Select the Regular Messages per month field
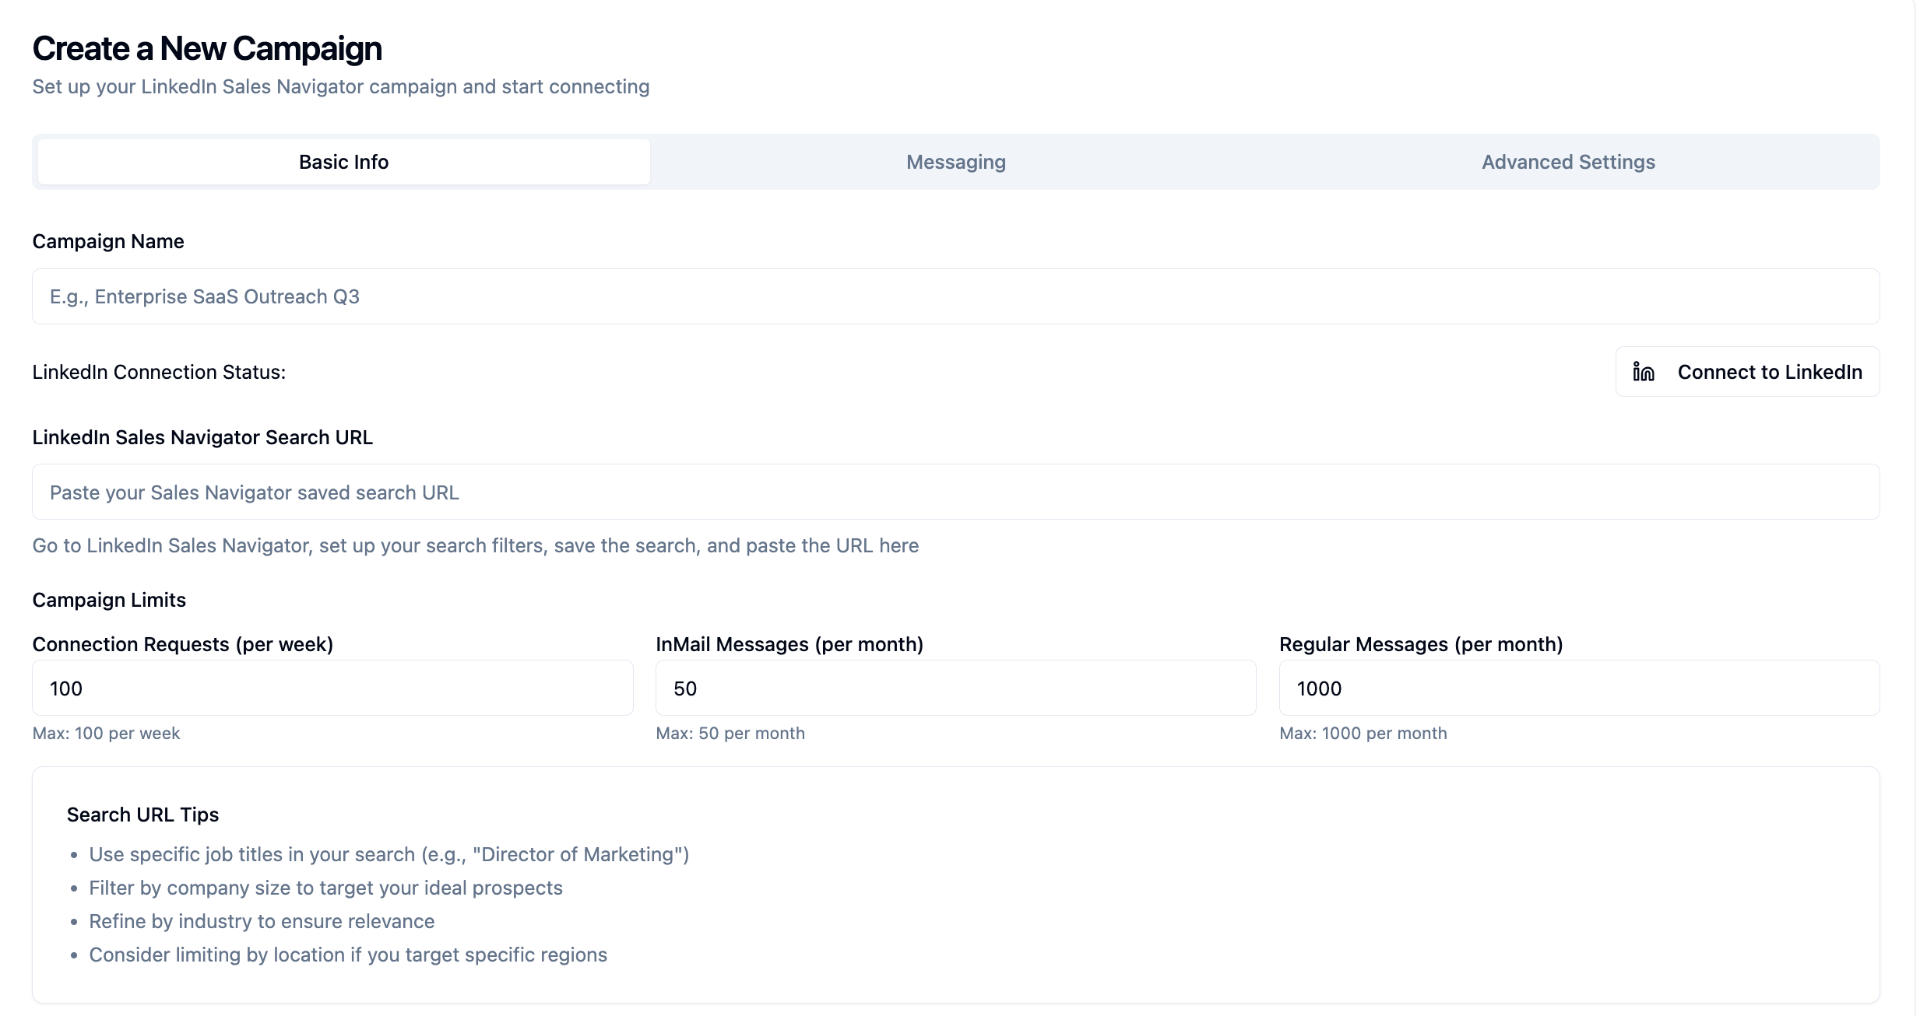This screenshot has height=1016, width=1920. point(1579,688)
